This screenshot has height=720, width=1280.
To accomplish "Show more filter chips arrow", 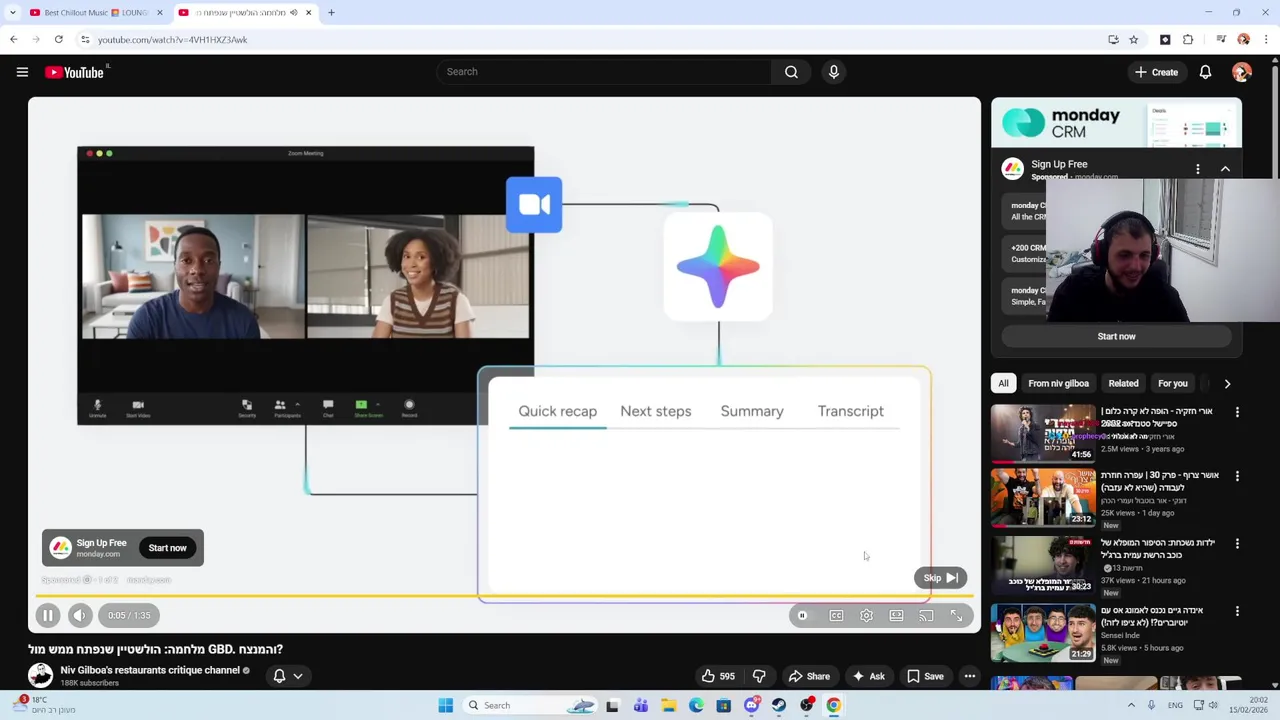I will (1227, 383).
